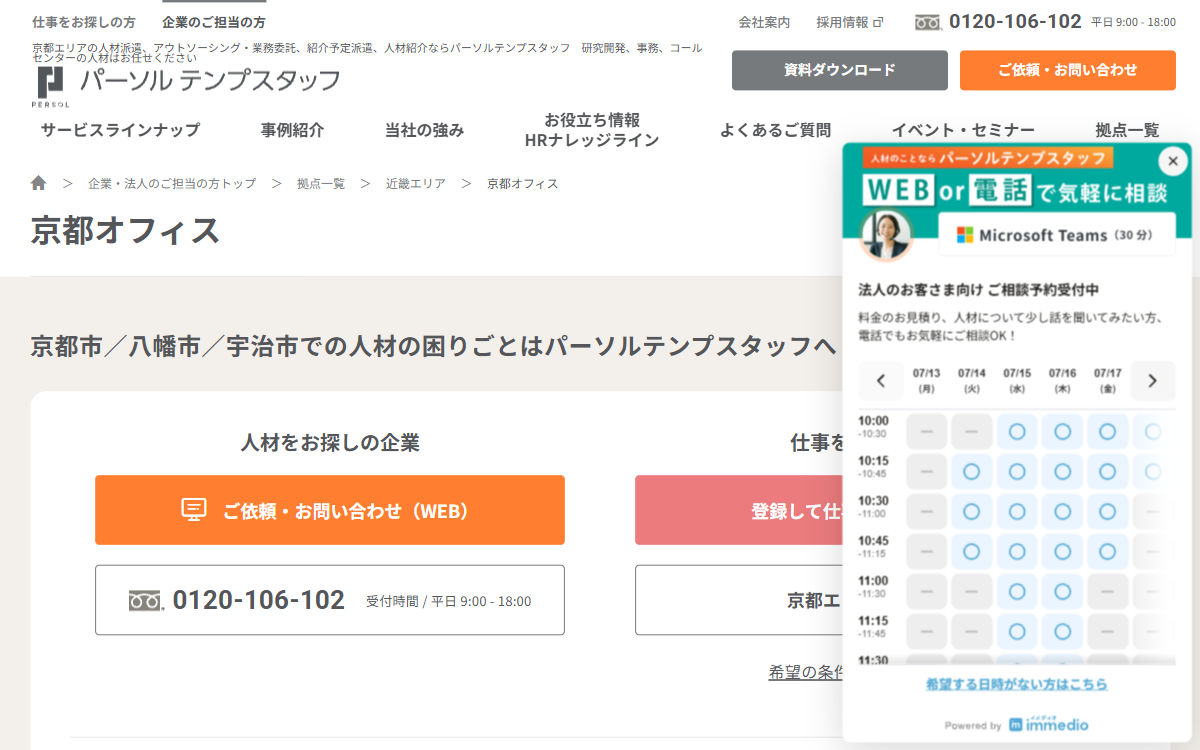The width and height of the screenshot is (1200, 750).
Task: Click the 10:00 -10:30 time label
Action: pyautogui.click(x=873, y=427)
